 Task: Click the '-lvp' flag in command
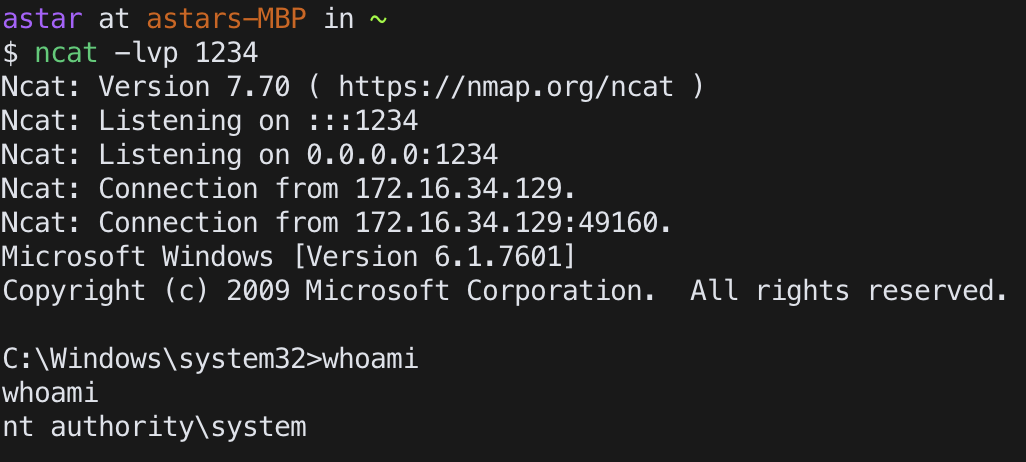146,53
